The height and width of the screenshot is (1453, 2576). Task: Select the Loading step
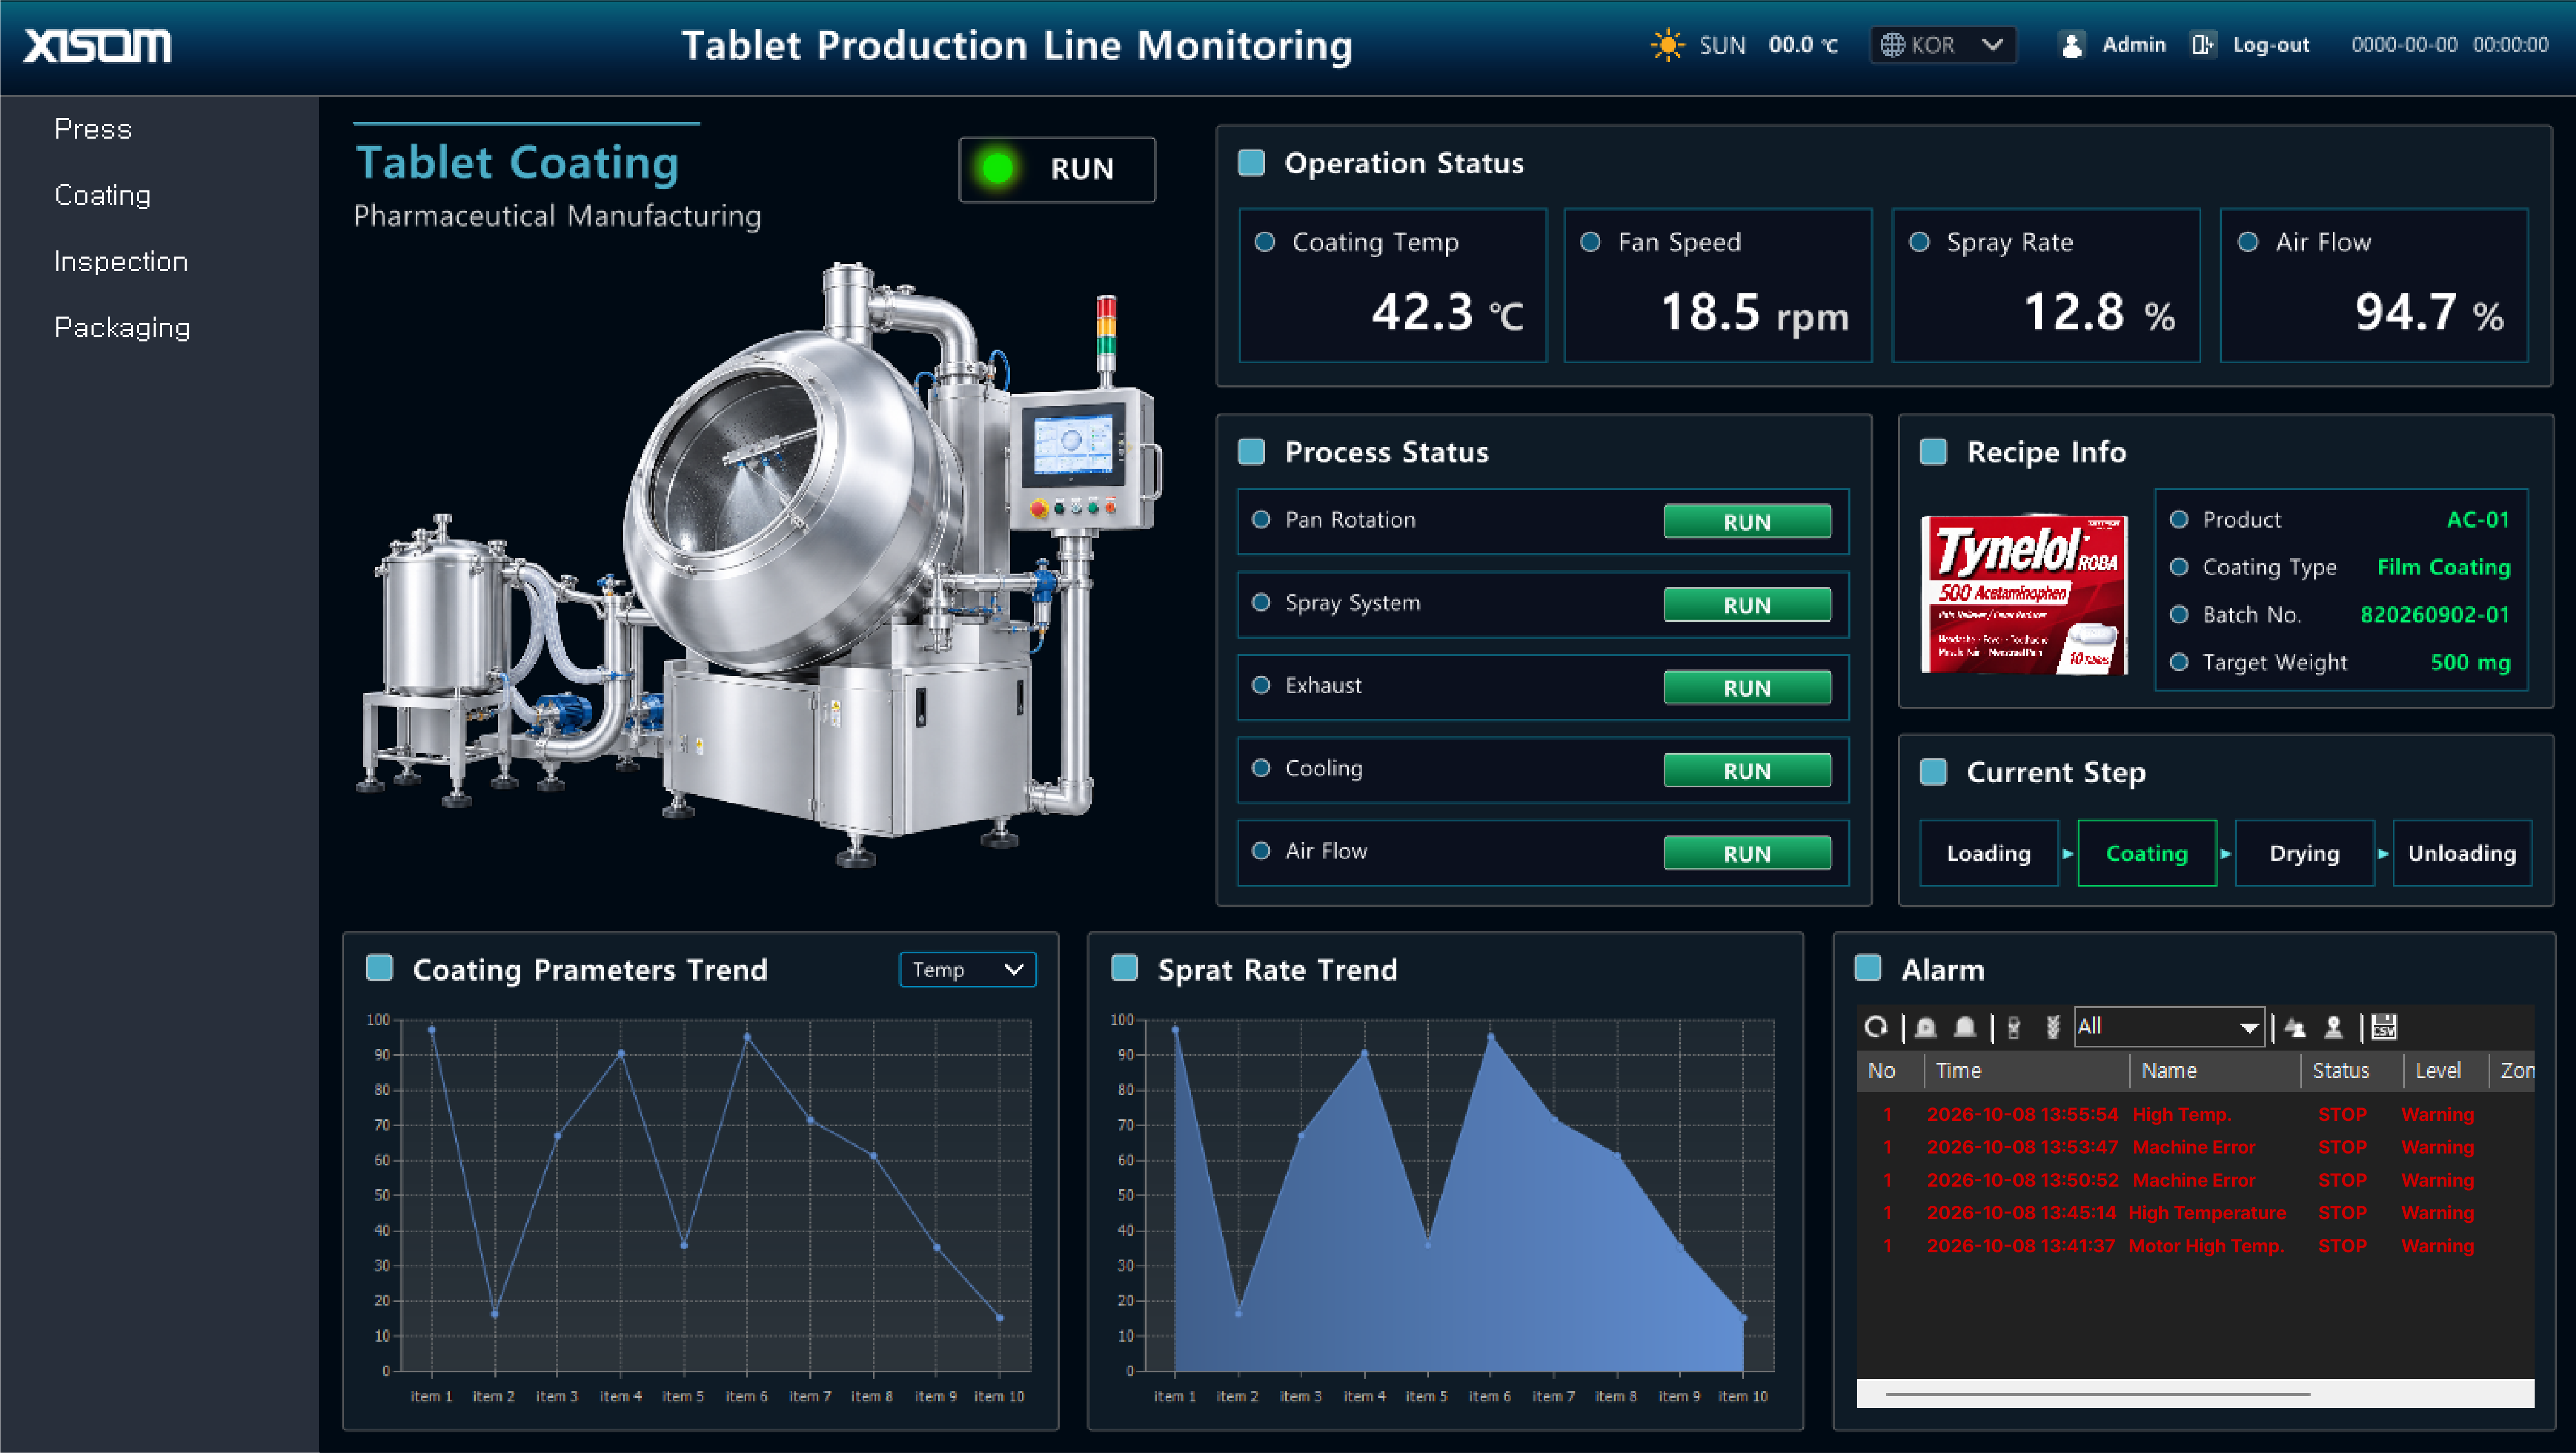1988,853
